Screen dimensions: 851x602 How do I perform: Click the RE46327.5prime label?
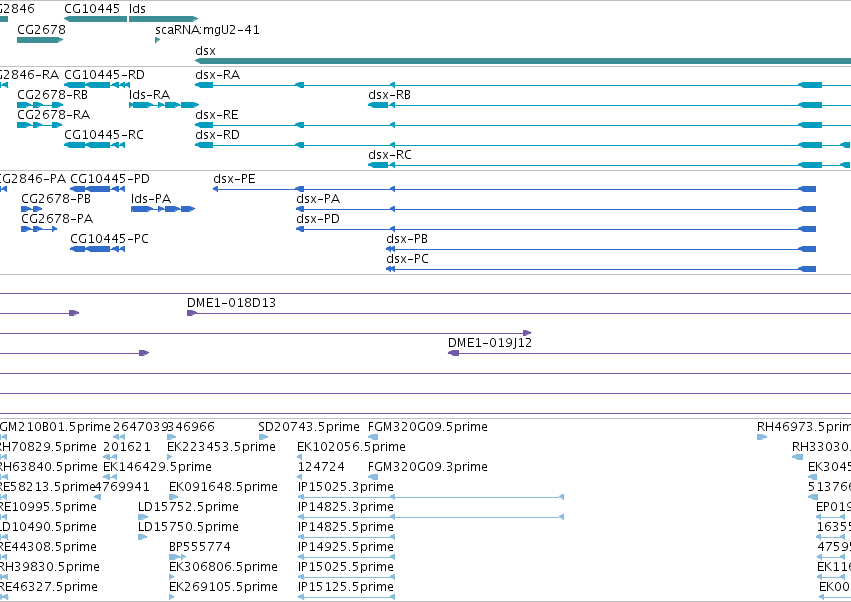tap(48, 587)
